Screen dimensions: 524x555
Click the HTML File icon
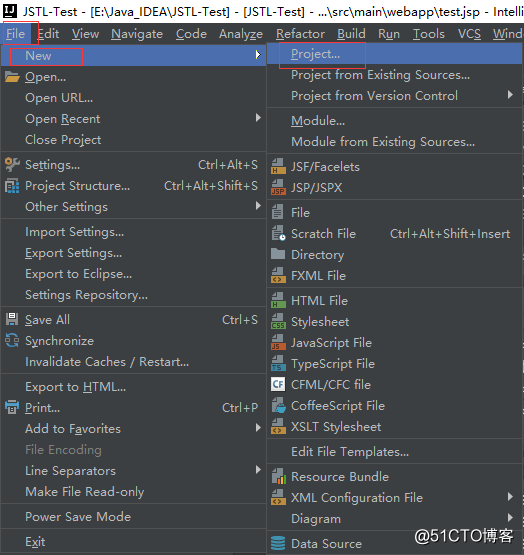tap(278, 301)
